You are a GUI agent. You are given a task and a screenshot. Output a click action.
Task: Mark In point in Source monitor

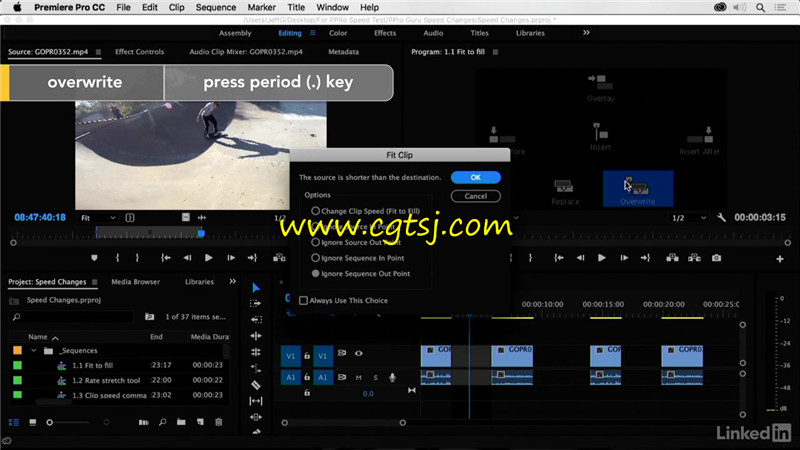(117, 258)
